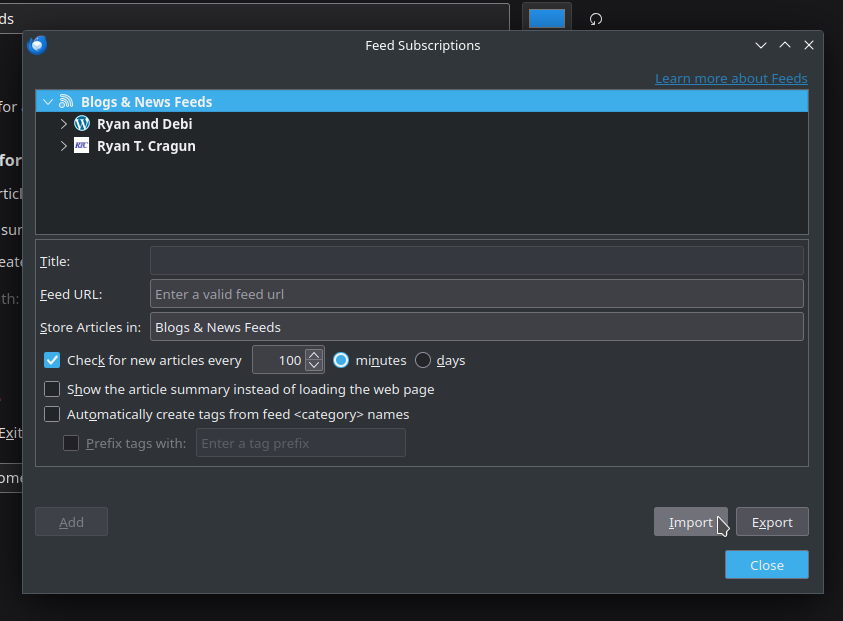This screenshot has width=843, height=621.
Task: Expand the Ryan T. Cragun feed
Action: (x=64, y=146)
